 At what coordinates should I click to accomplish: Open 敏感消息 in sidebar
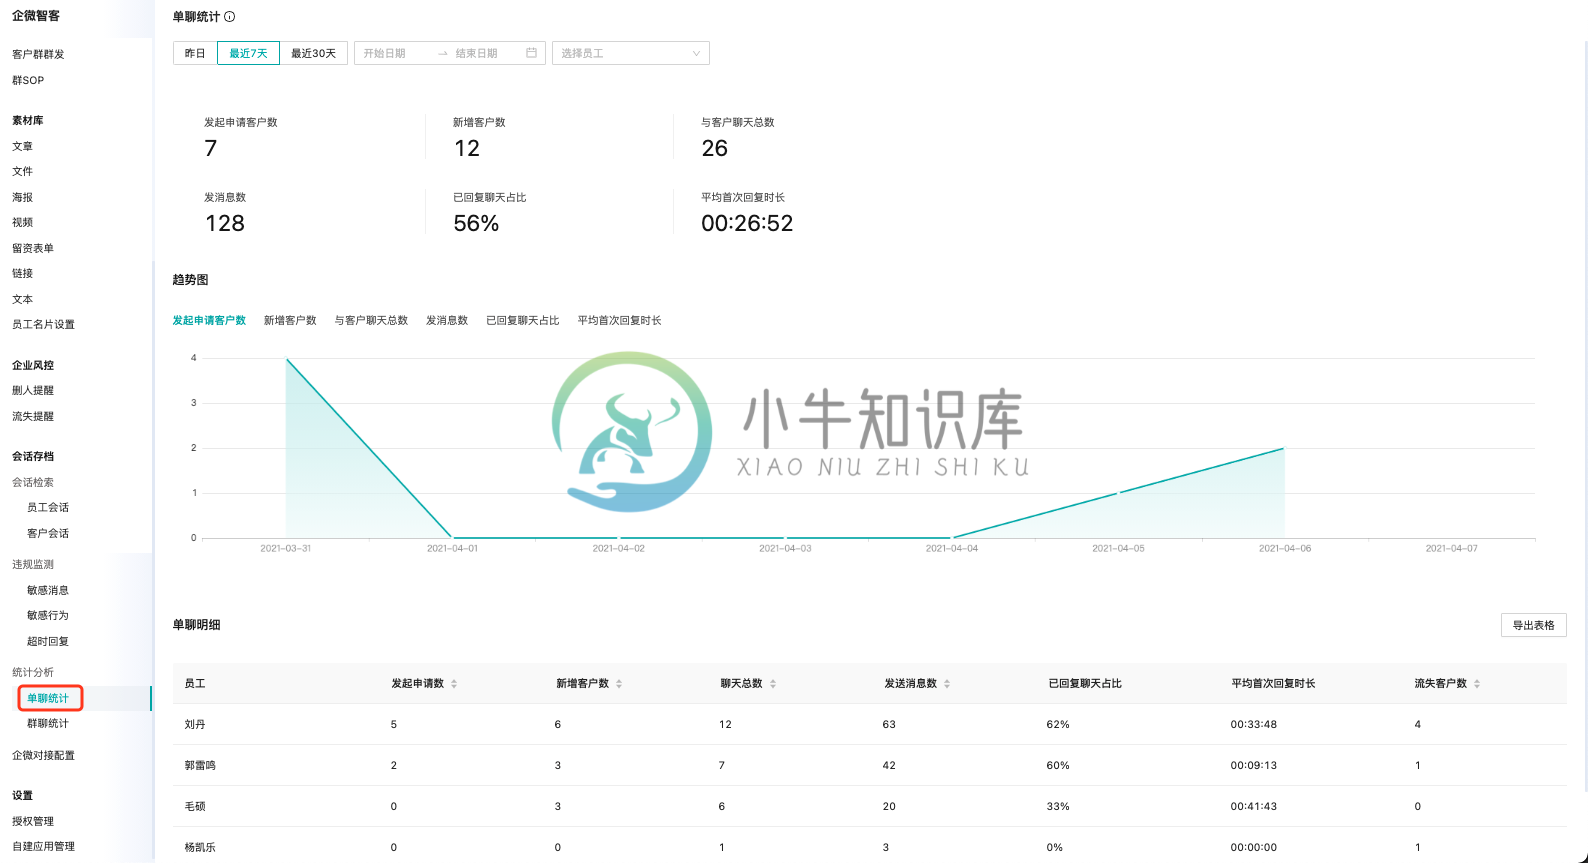click(x=48, y=590)
